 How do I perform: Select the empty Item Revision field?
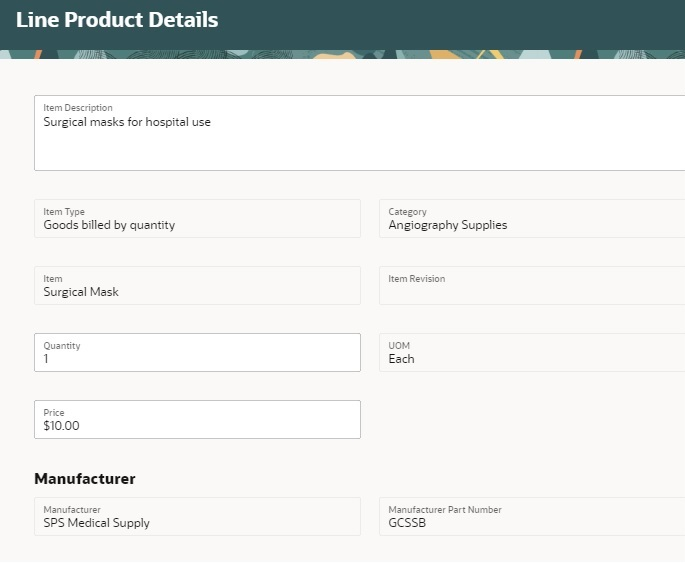click(532, 286)
